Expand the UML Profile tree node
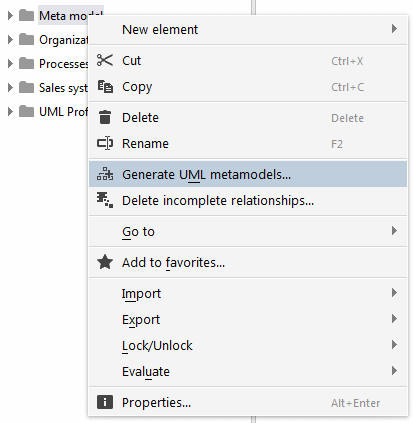The image size is (413, 423). pyautogui.click(x=10, y=111)
